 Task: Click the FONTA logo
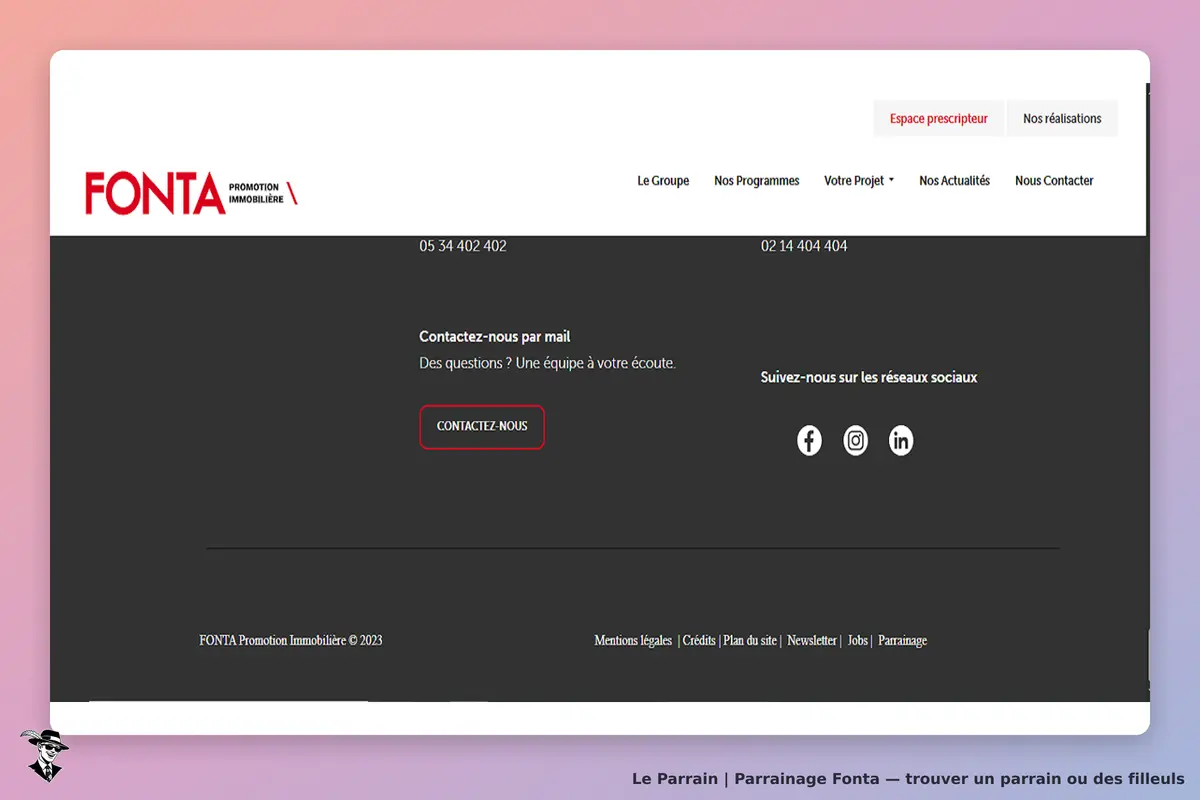click(191, 193)
